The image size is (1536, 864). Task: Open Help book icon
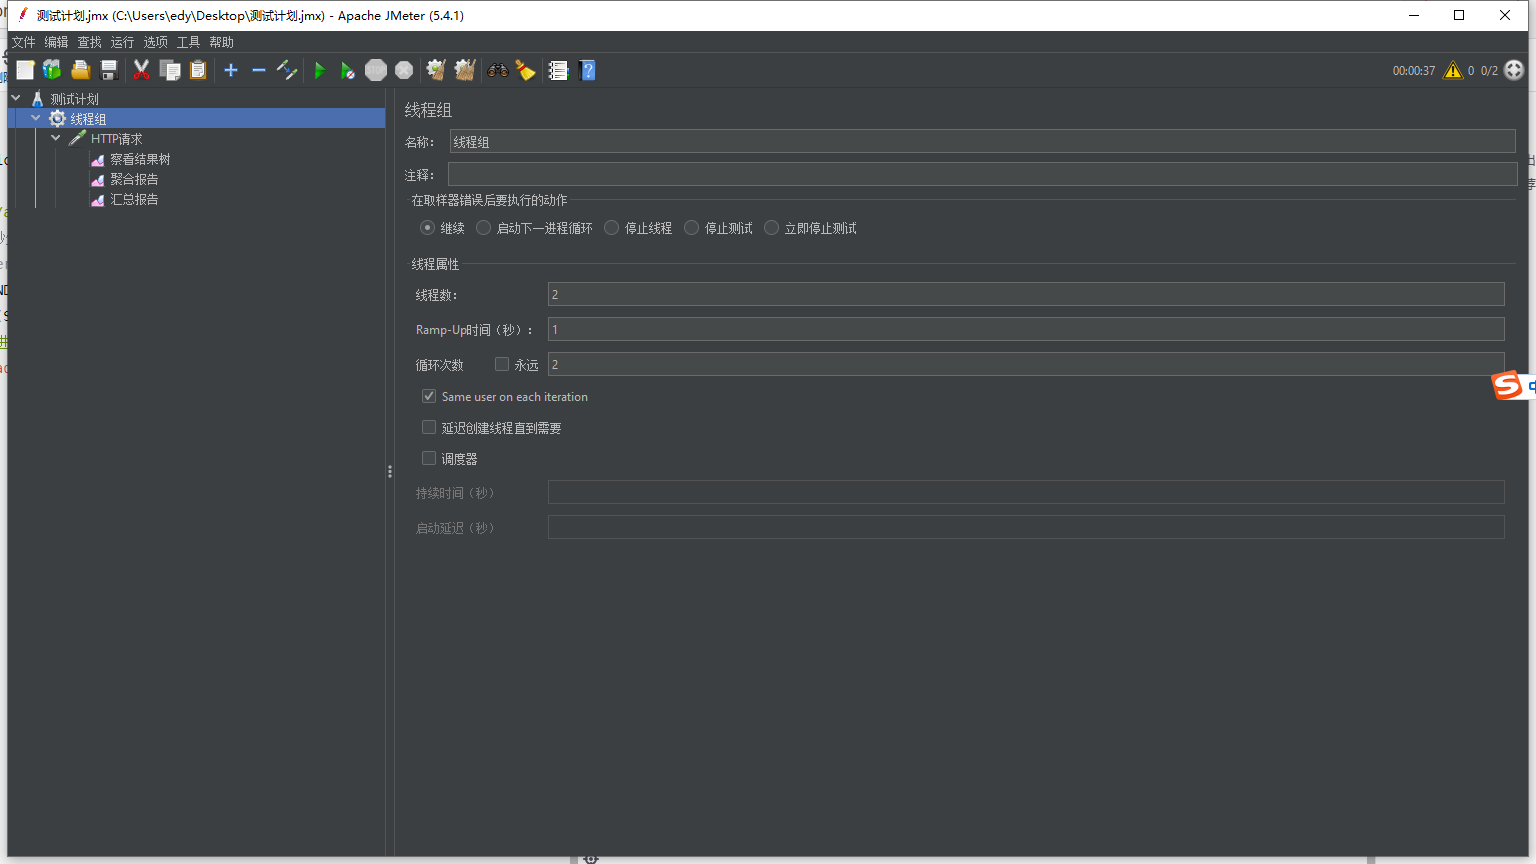tap(587, 70)
